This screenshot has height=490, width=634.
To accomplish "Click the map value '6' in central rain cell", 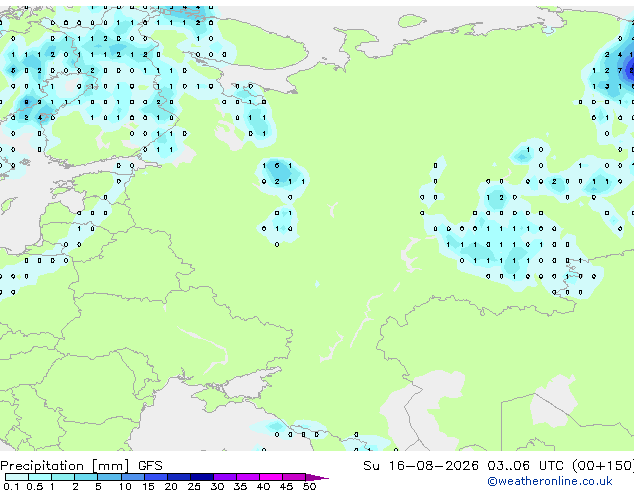I will click(x=277, y=166).
